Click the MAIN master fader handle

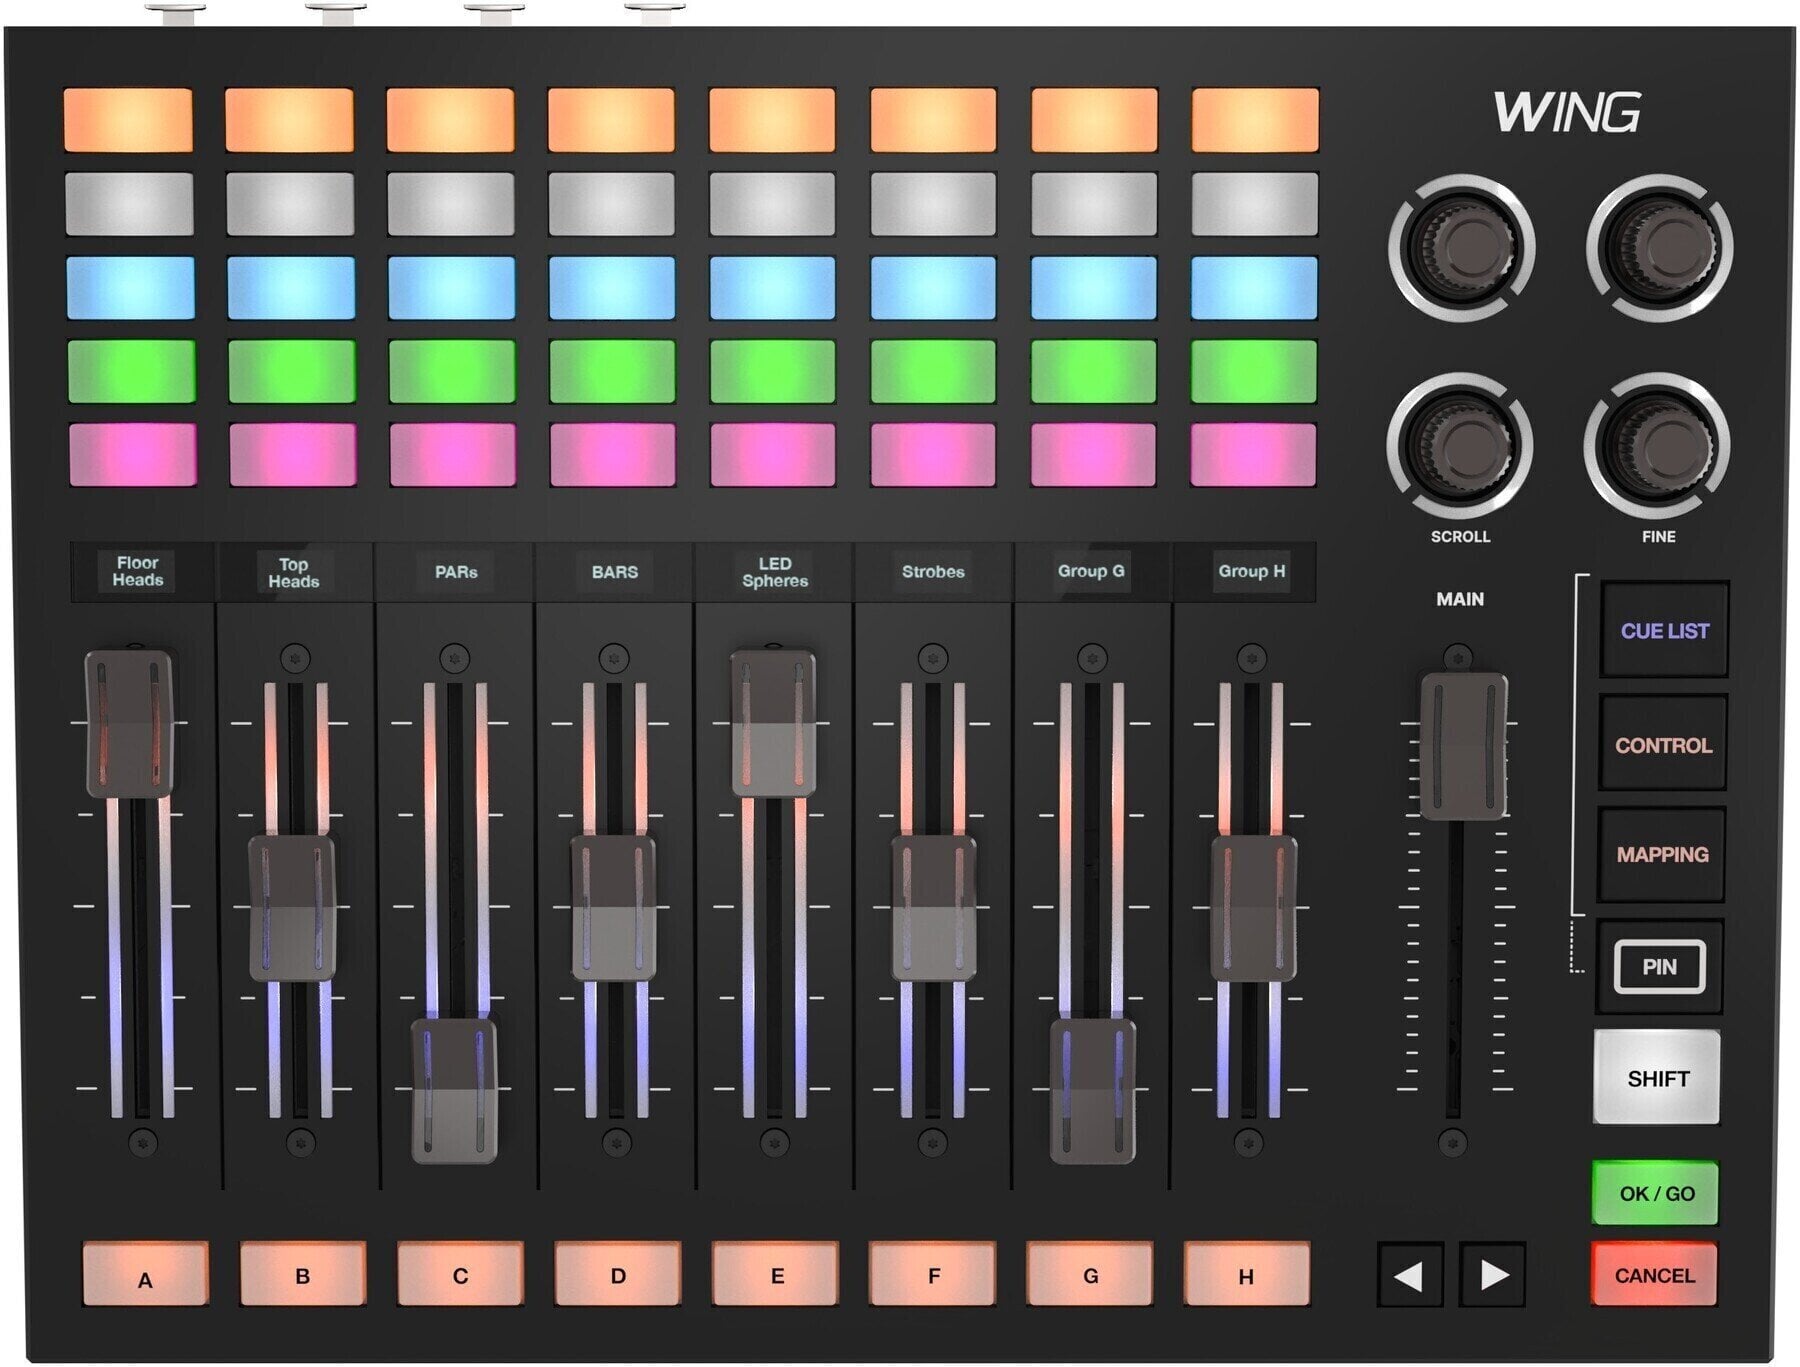click(1463, 746)
